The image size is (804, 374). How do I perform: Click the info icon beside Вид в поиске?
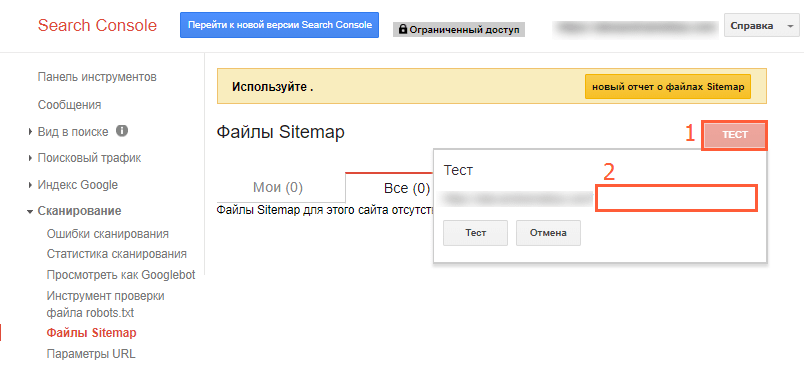coord(122,131)
